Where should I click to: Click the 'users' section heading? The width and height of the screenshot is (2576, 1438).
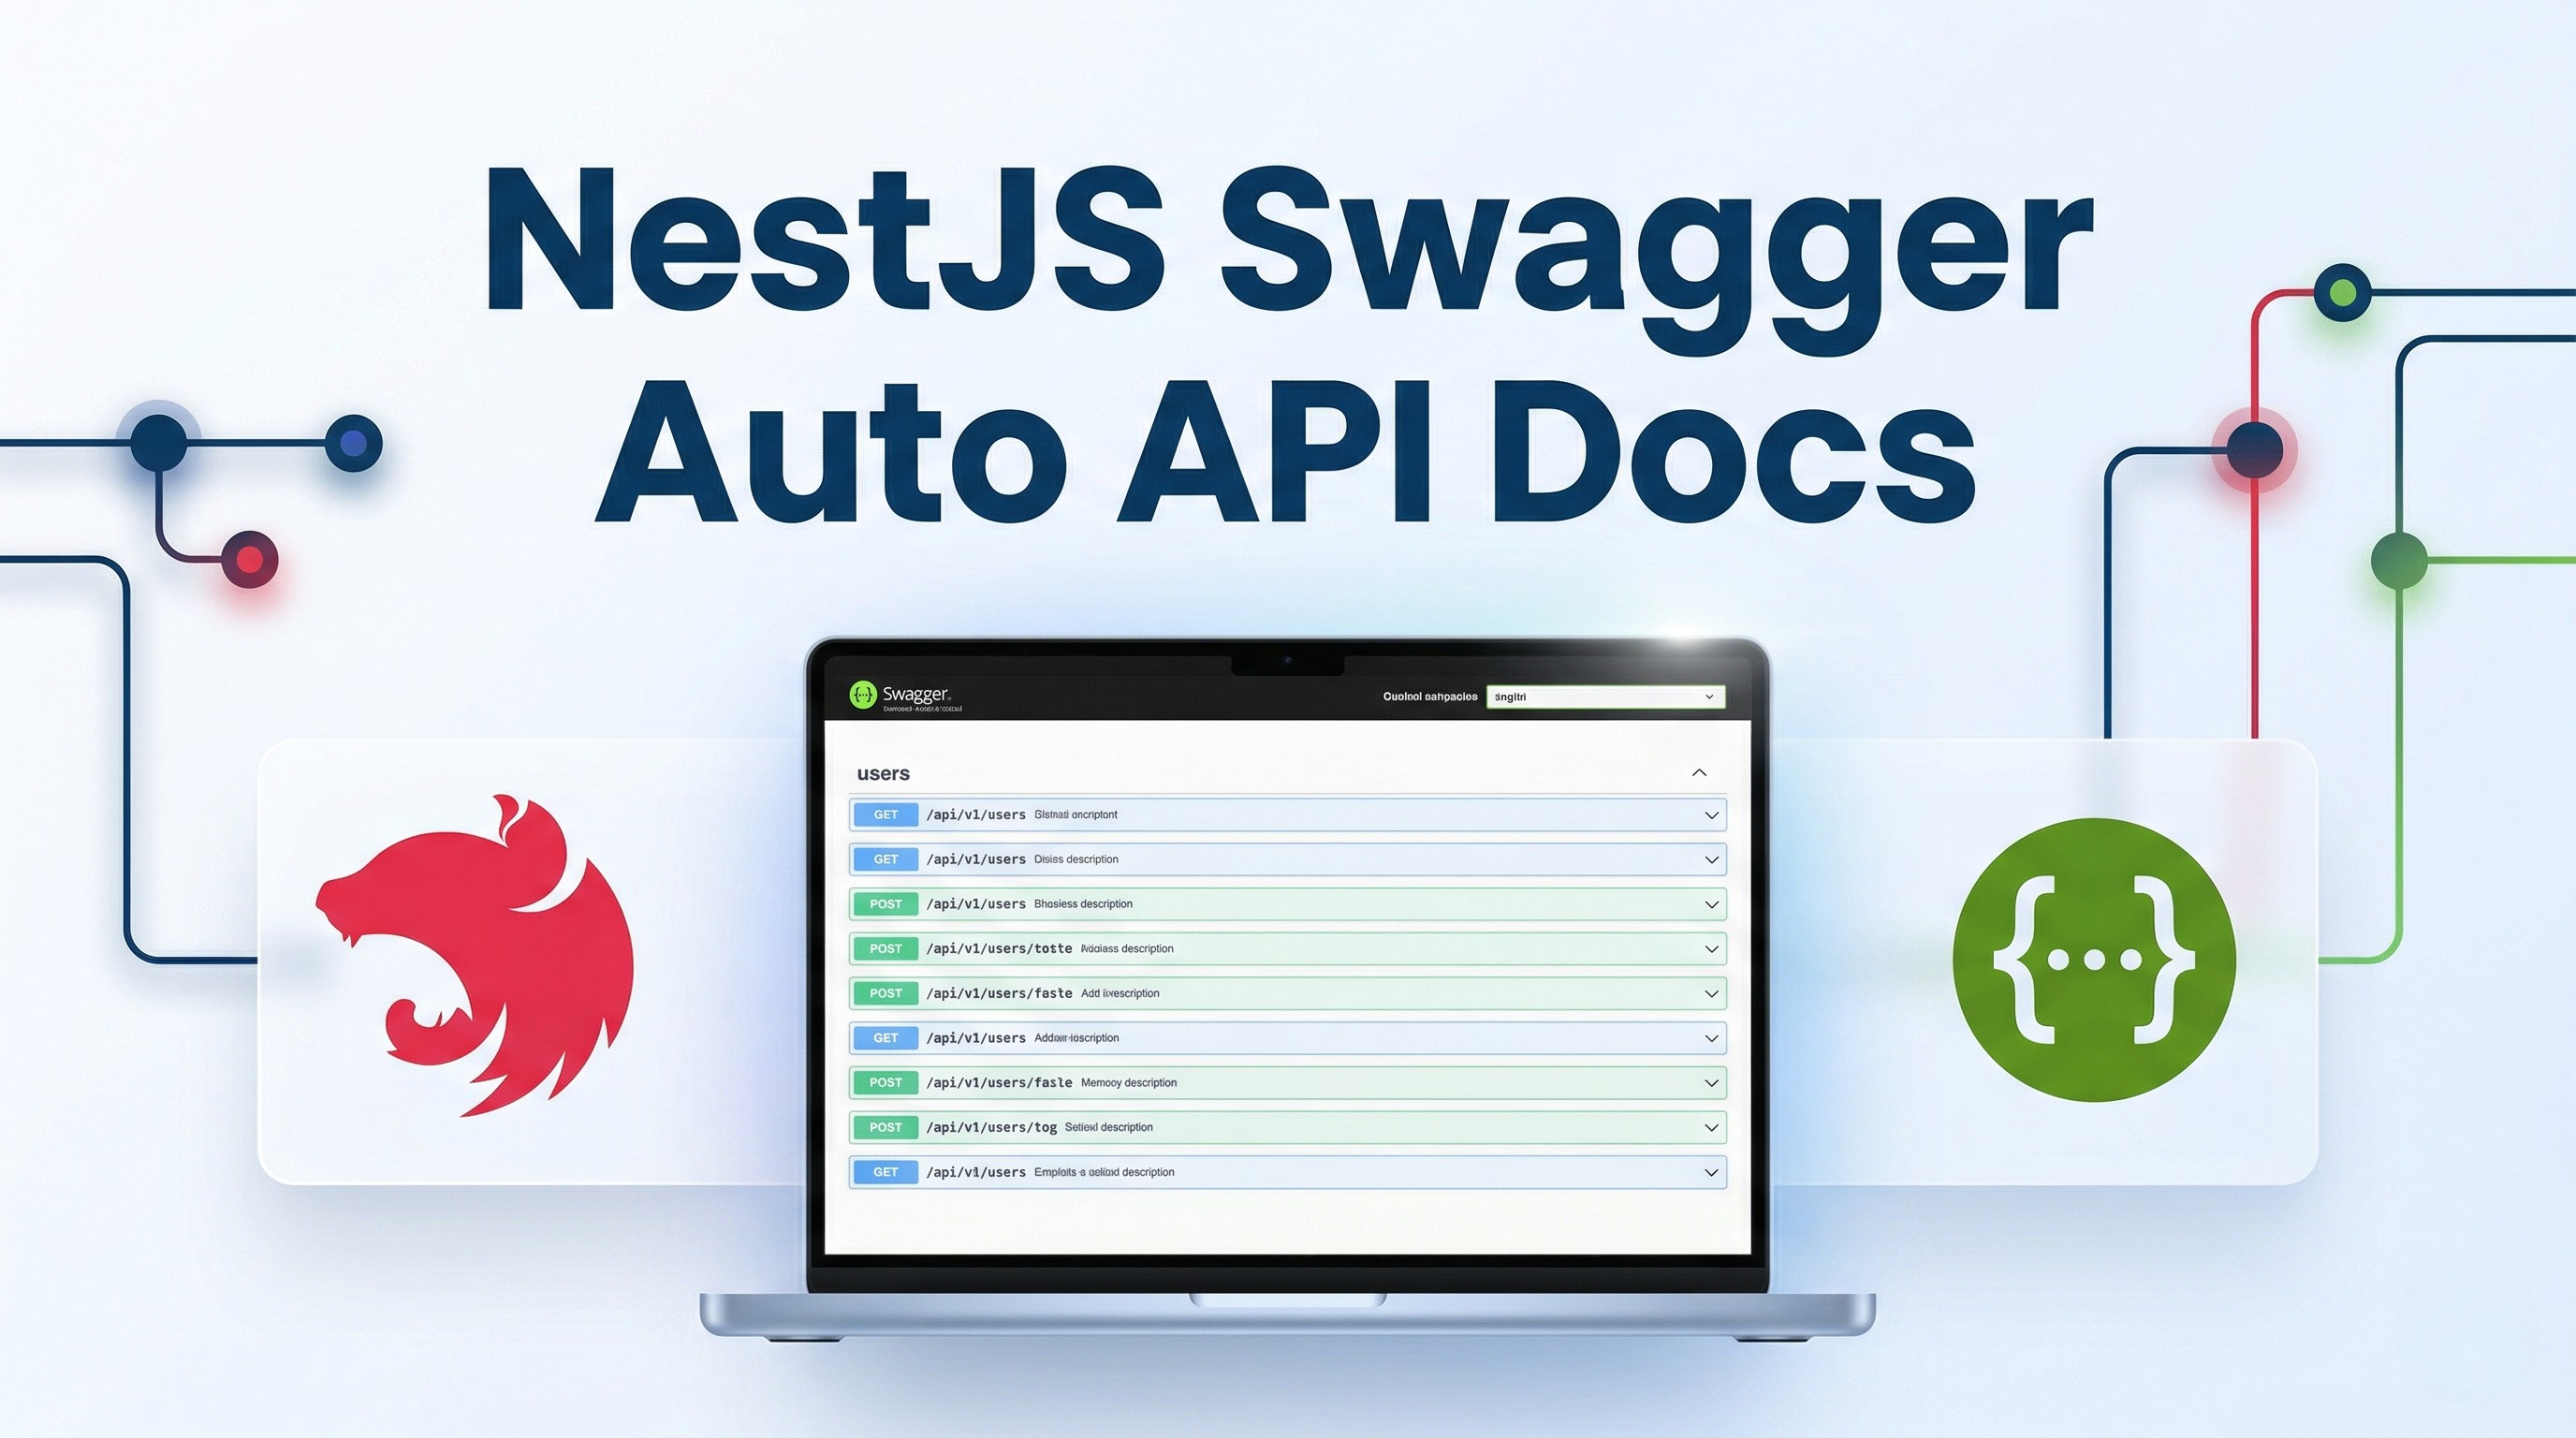pyautogui.click(x=883, y=773)
